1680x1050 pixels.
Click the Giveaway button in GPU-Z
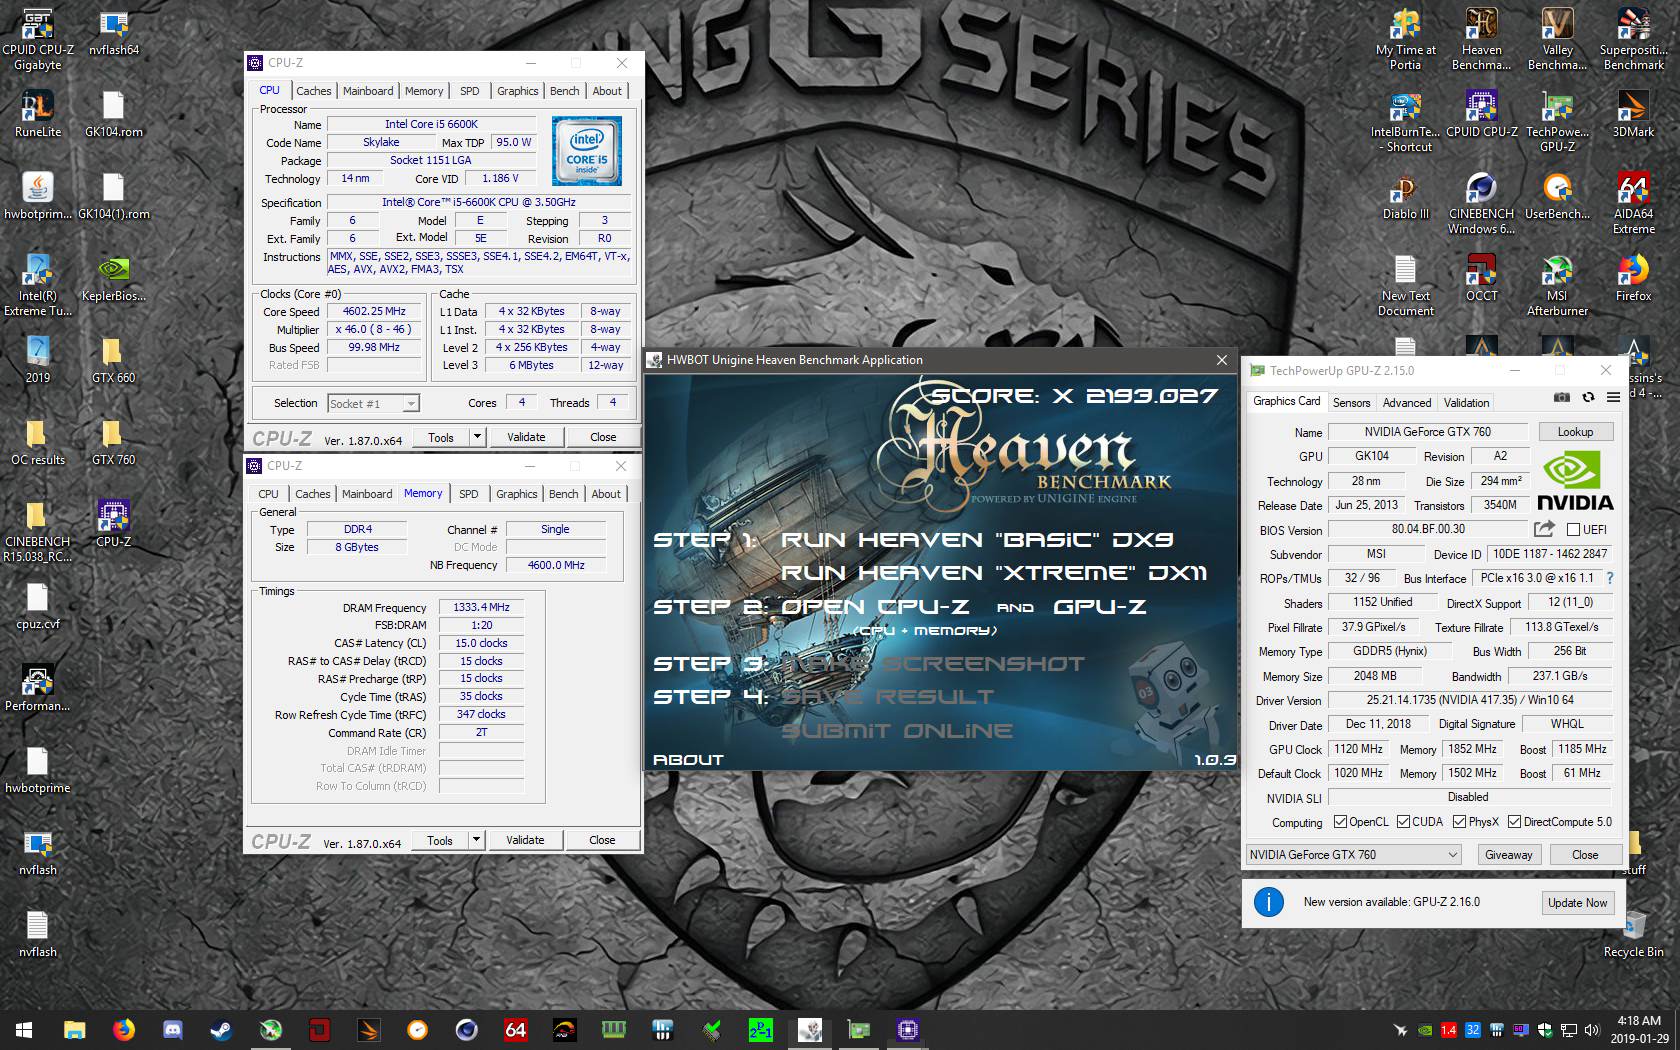[1508, 855]
